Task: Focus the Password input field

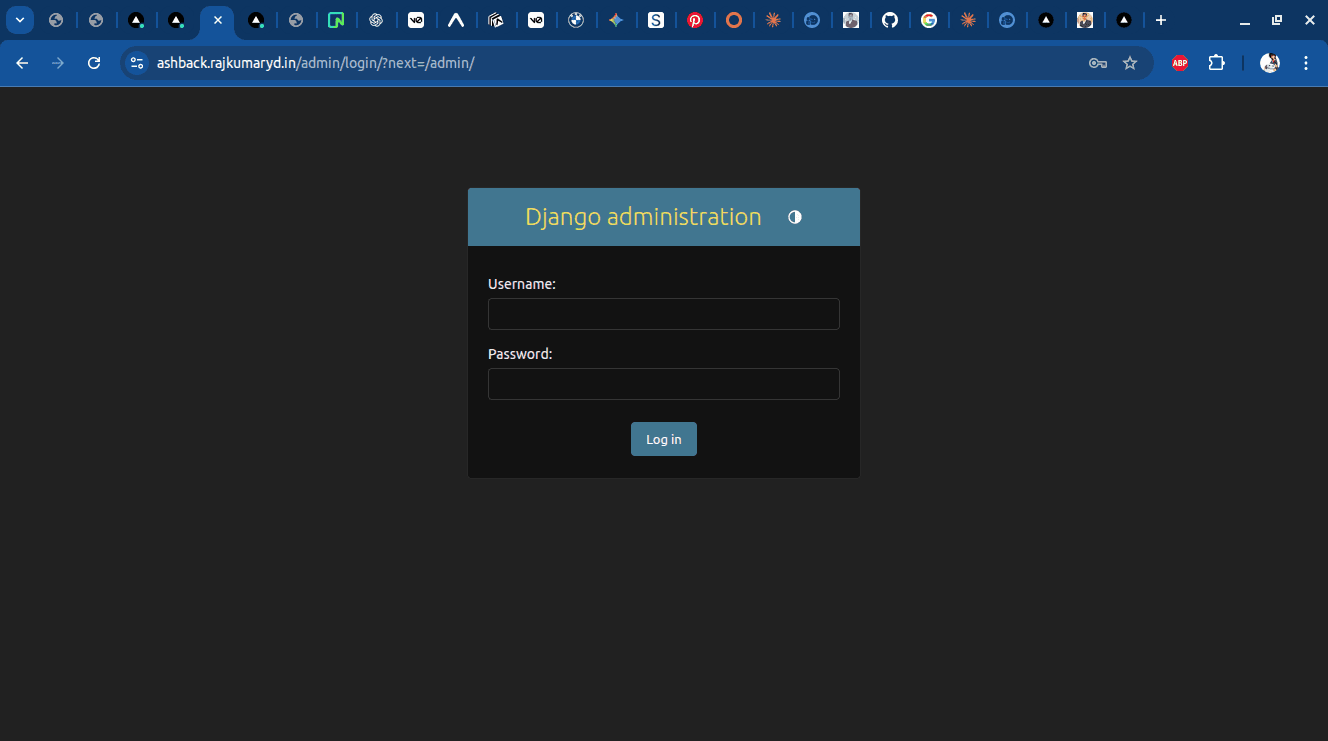Action: tap(663, 384)
